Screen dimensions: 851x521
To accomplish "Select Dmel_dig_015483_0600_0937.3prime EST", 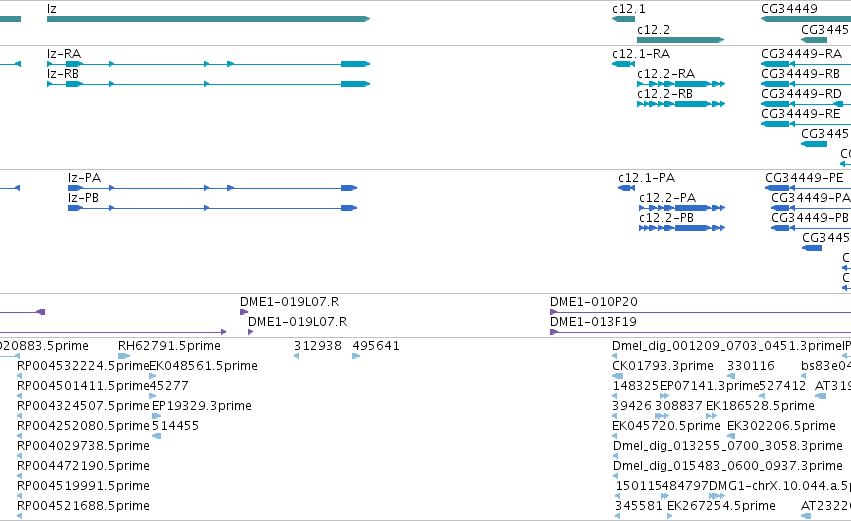I will [x=616, y=476].
